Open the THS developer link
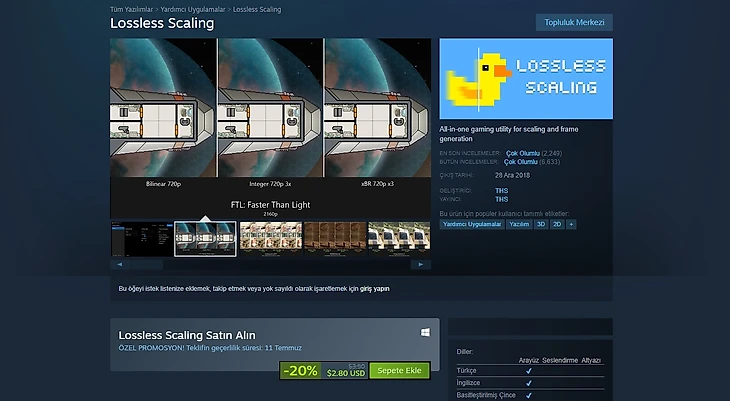 pyautogui.click(x=501, y=190)
